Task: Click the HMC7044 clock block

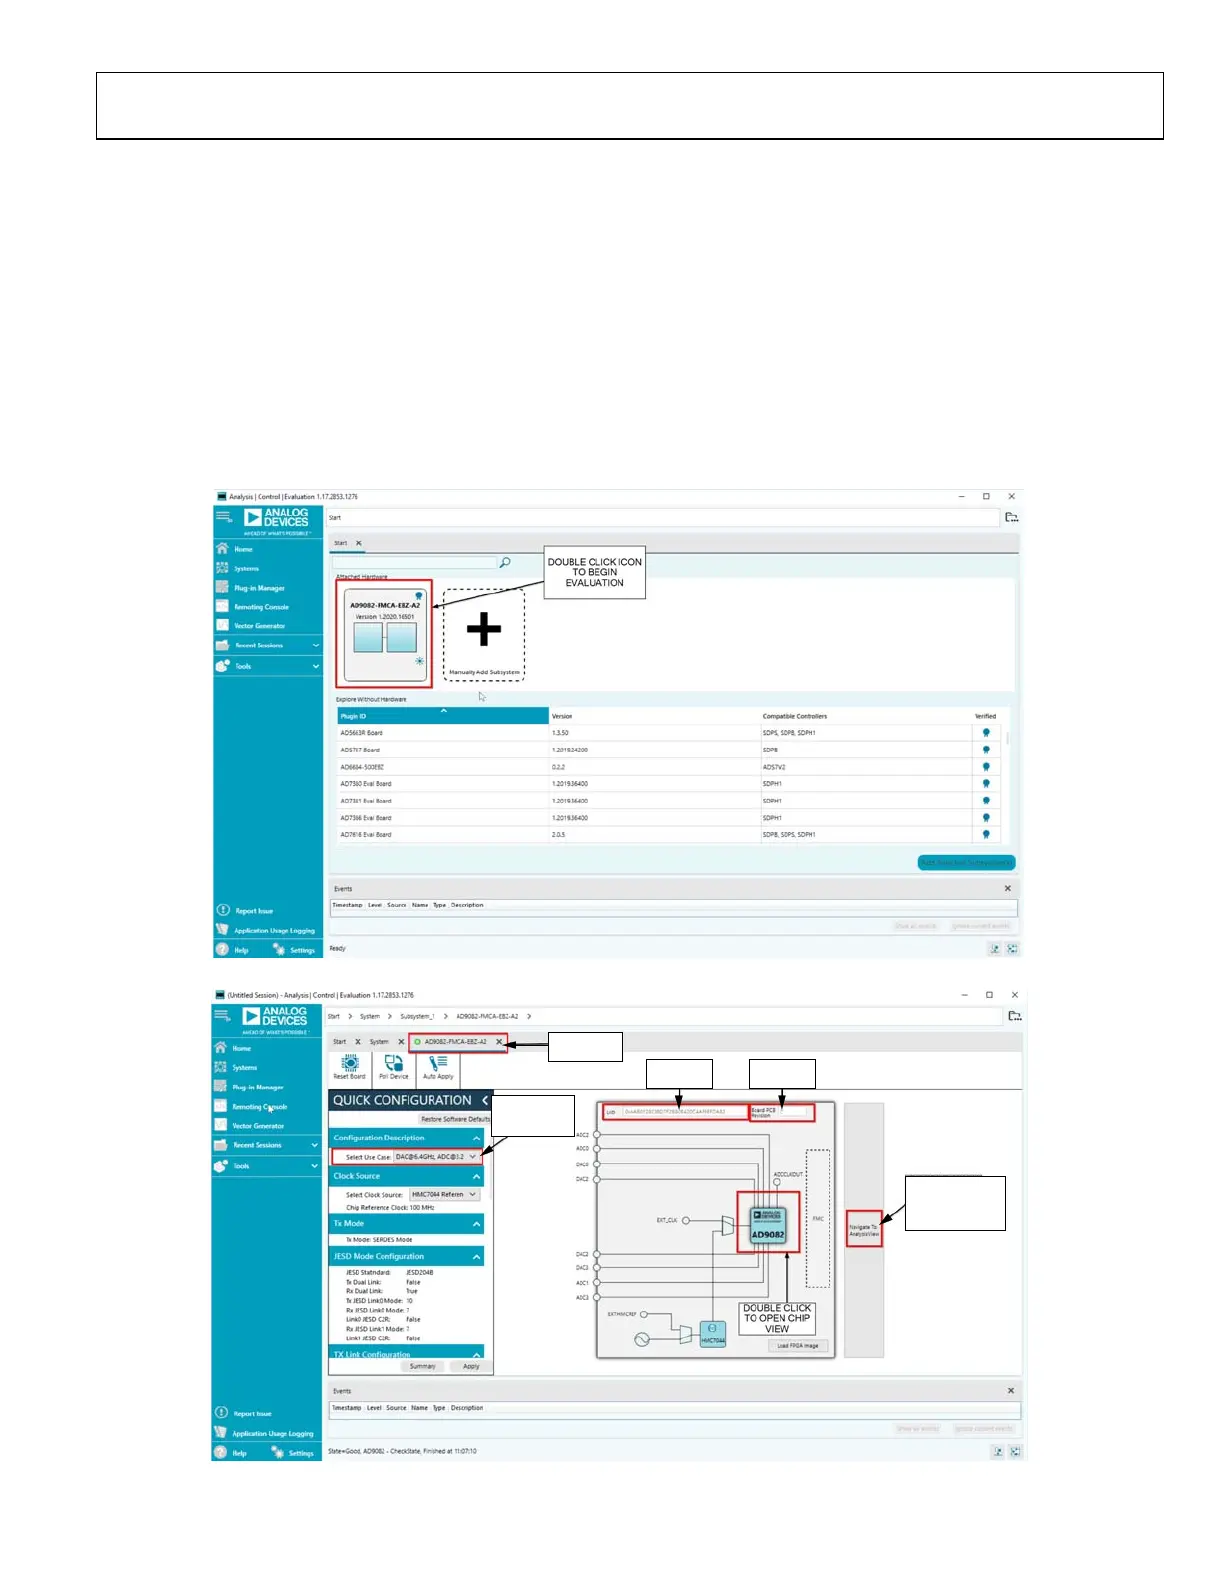Action: click(712, 1334)
